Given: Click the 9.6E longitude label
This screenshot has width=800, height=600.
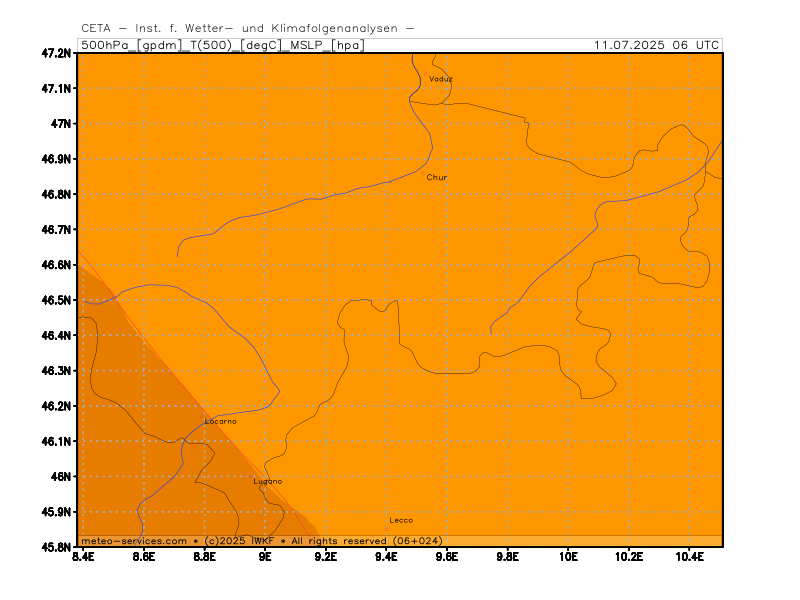Looking at the screenshot, I should [447, 557].
